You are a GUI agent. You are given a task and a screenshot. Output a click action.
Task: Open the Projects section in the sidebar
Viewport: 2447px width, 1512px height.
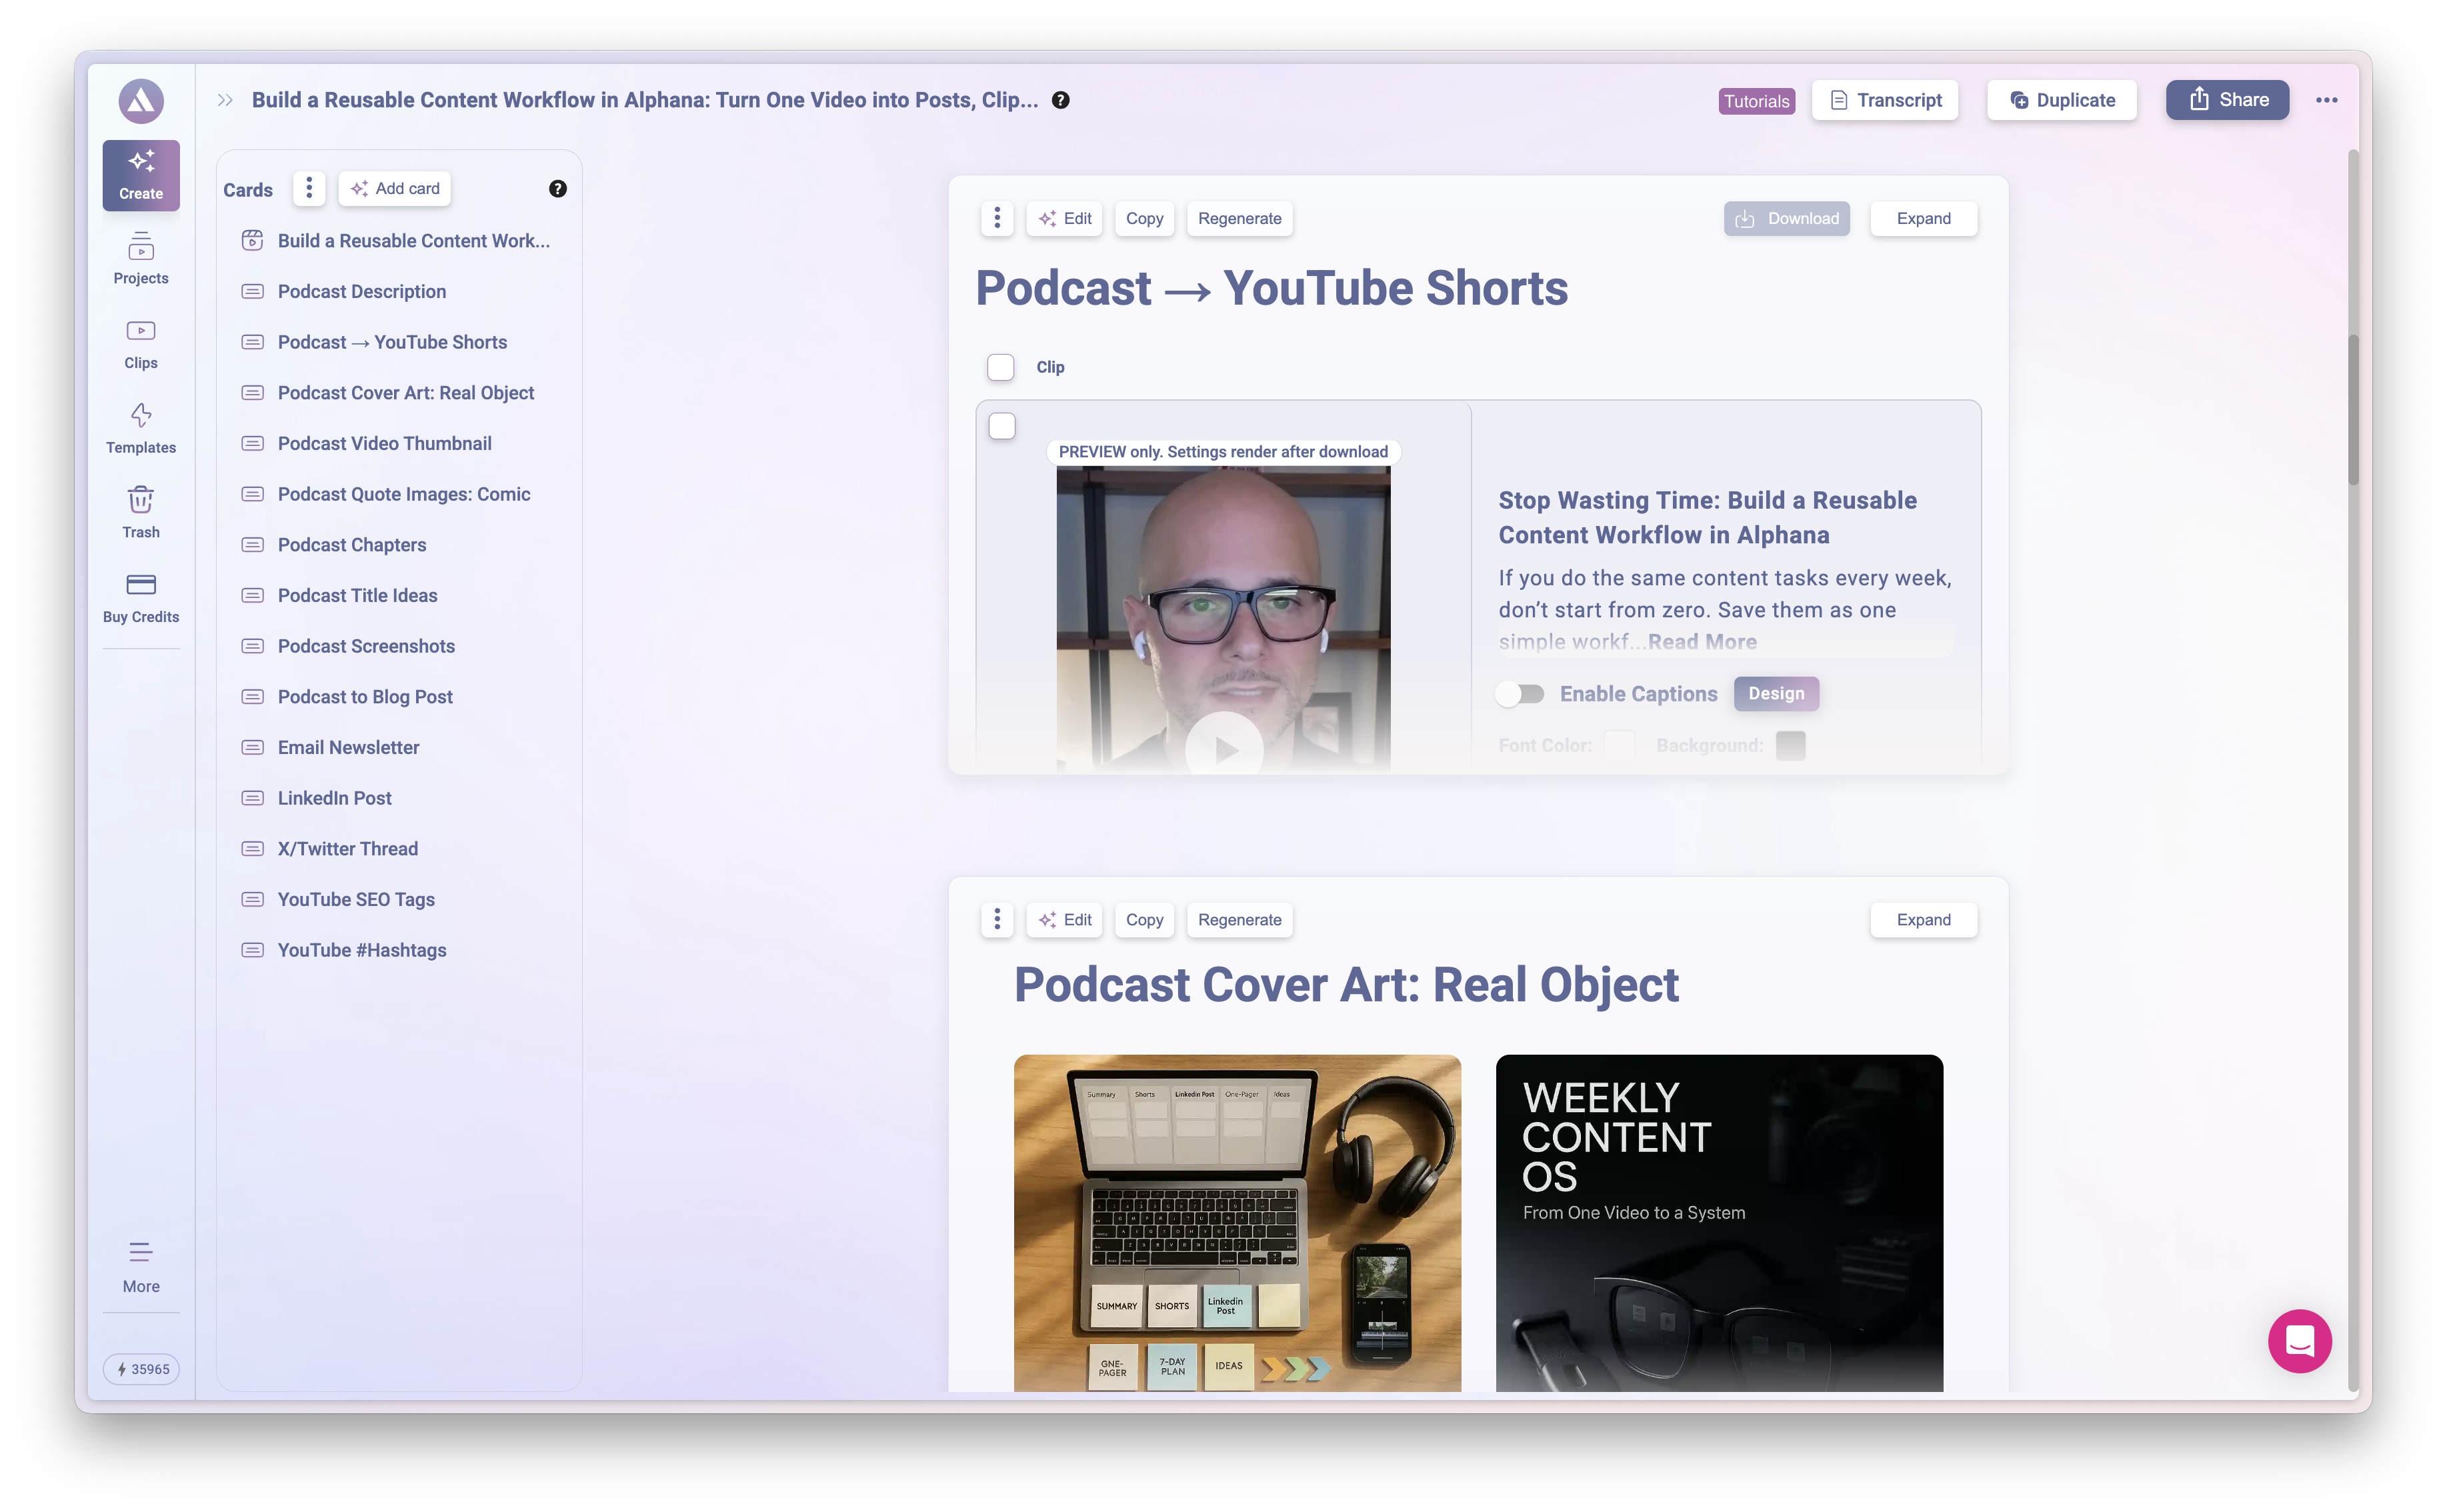[x=140, y=259]
